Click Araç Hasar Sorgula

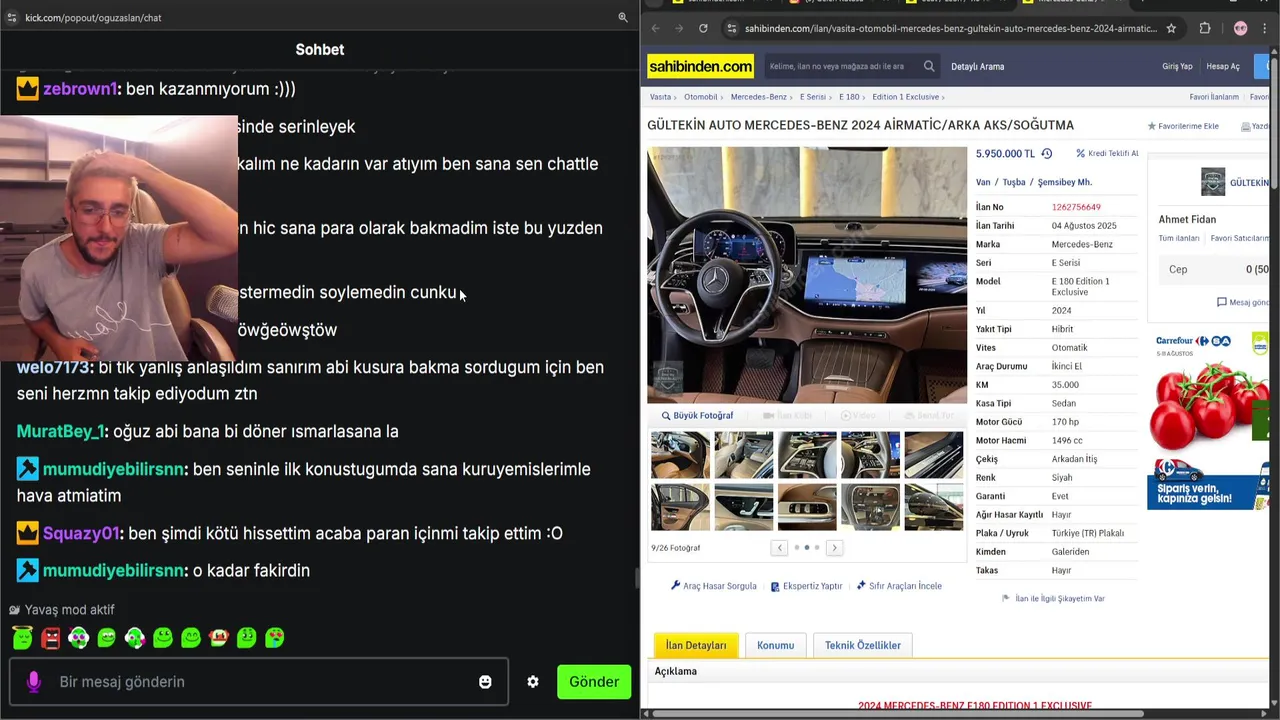[714, 586]
